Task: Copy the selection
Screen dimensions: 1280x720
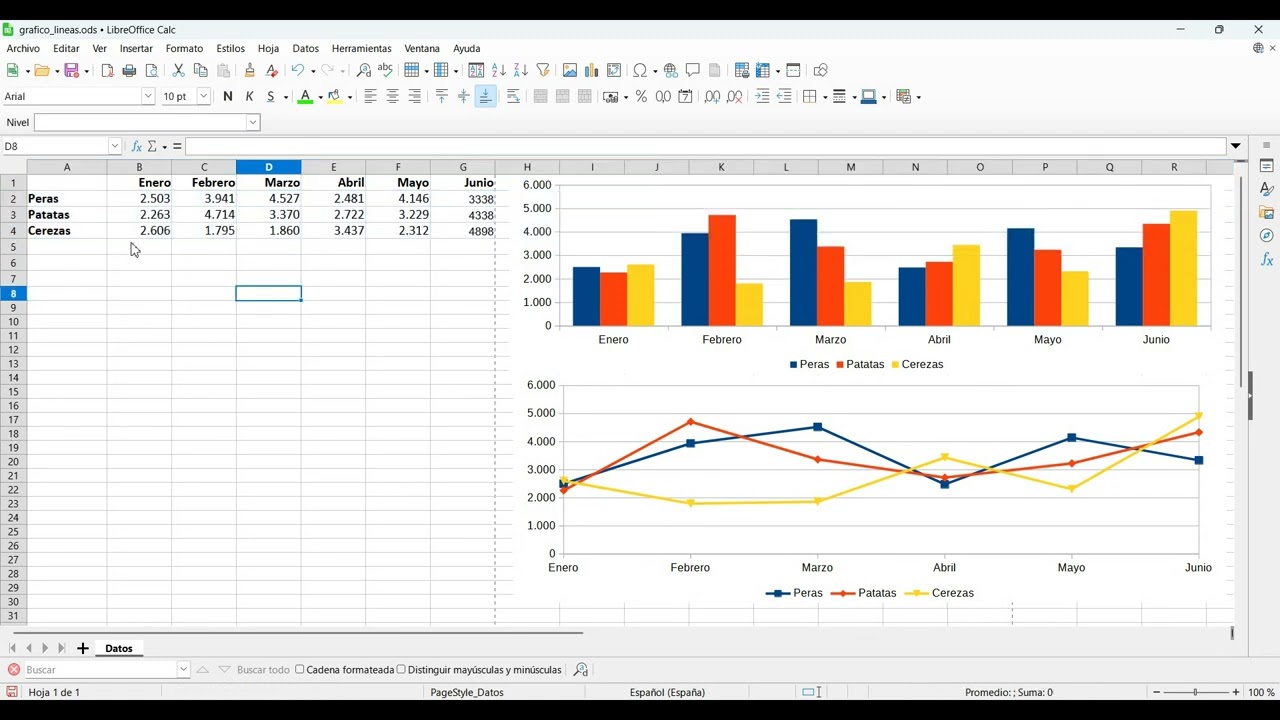Action: [200, 70]
